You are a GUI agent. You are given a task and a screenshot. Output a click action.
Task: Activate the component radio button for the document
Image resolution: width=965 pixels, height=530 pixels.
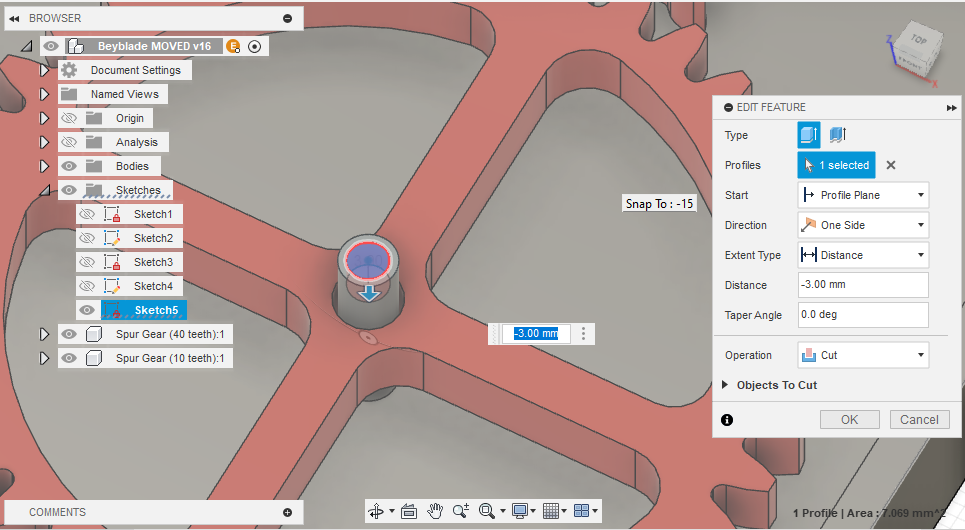pyautogui.click(x=254, y=46)
